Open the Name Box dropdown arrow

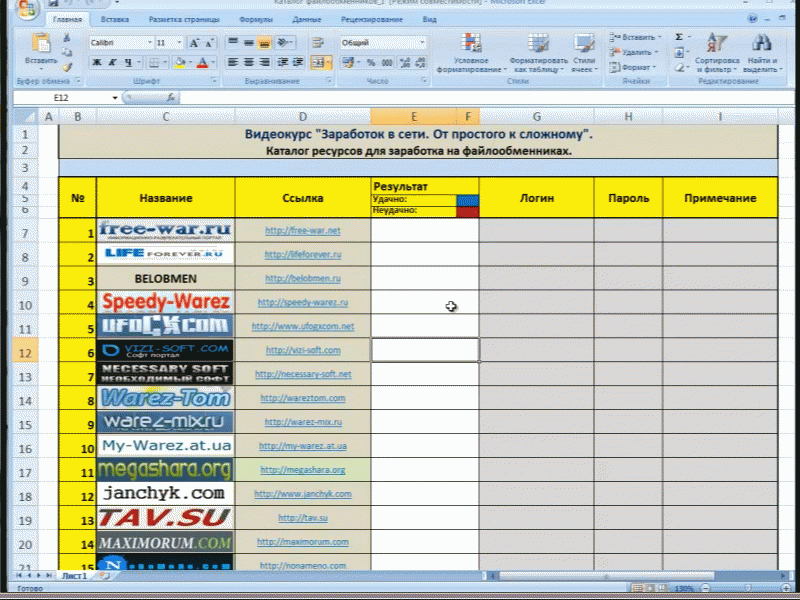coord(115,97)
